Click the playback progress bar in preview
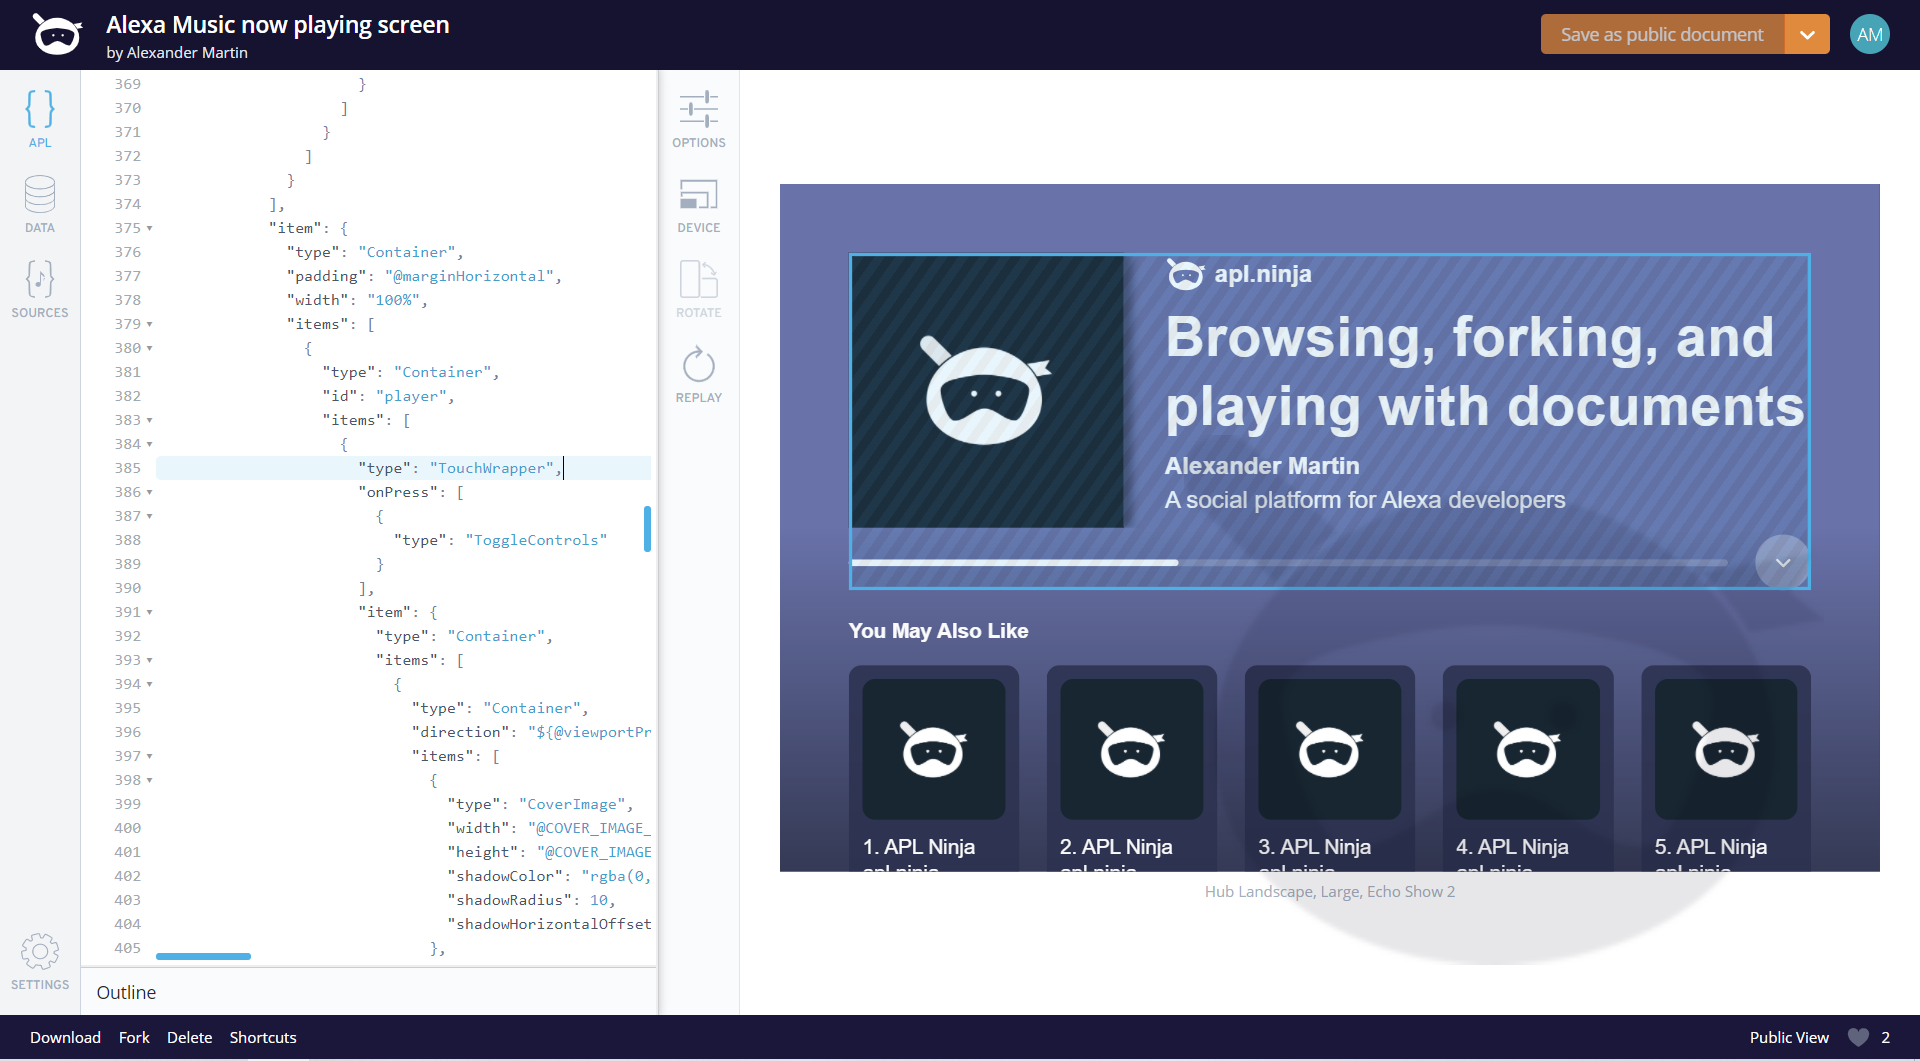 click(x=1289, y=563)
